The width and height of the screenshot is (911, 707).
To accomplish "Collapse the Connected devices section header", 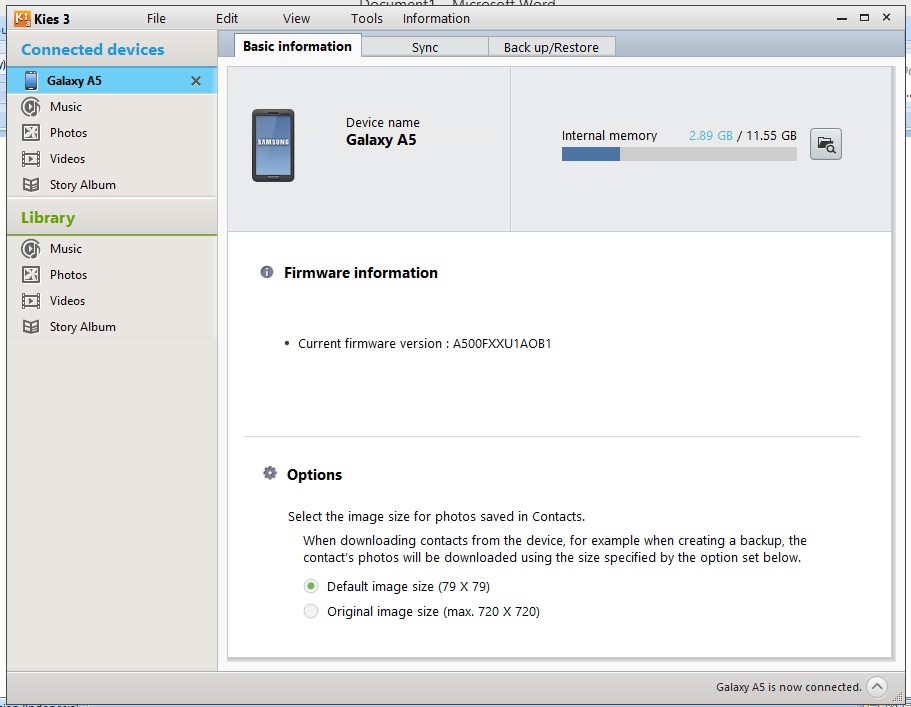I will tap(93, 48).
